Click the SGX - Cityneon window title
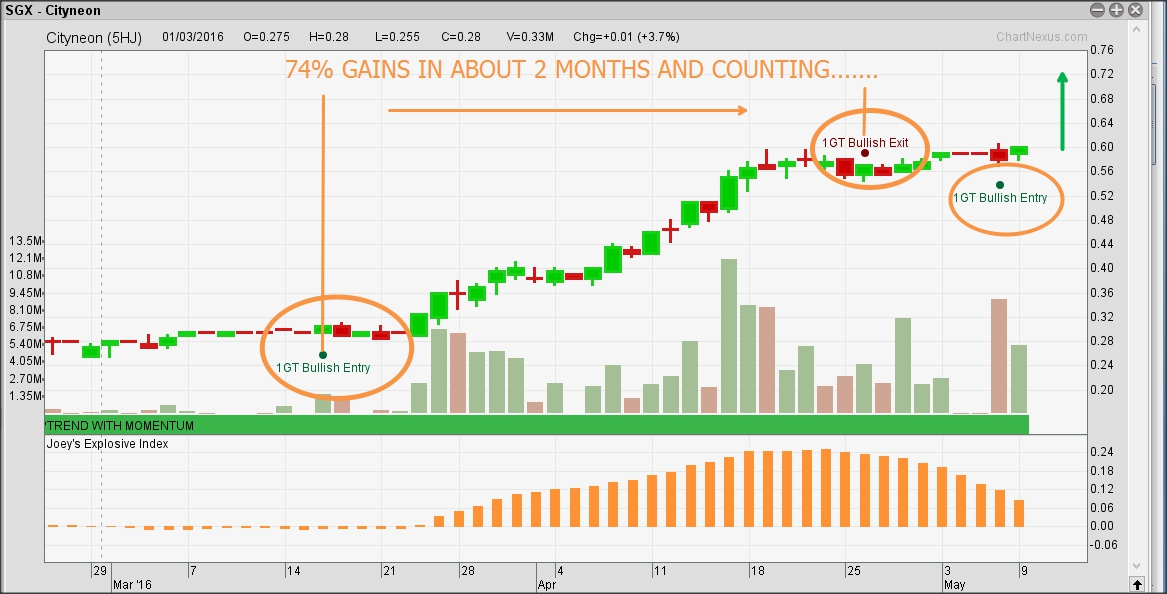1167x594 pixels. pyautogui.click(x=53, y=10)
